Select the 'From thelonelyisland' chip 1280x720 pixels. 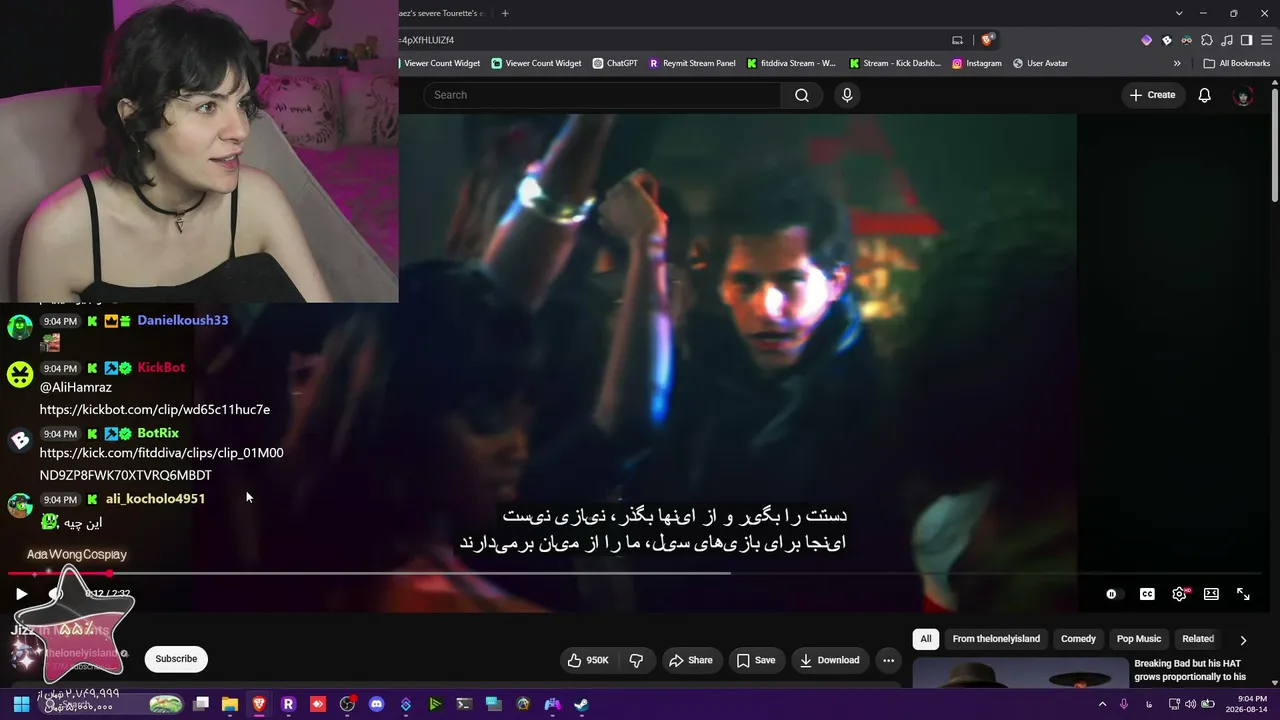pyautogui.click(x=996, y=639)
